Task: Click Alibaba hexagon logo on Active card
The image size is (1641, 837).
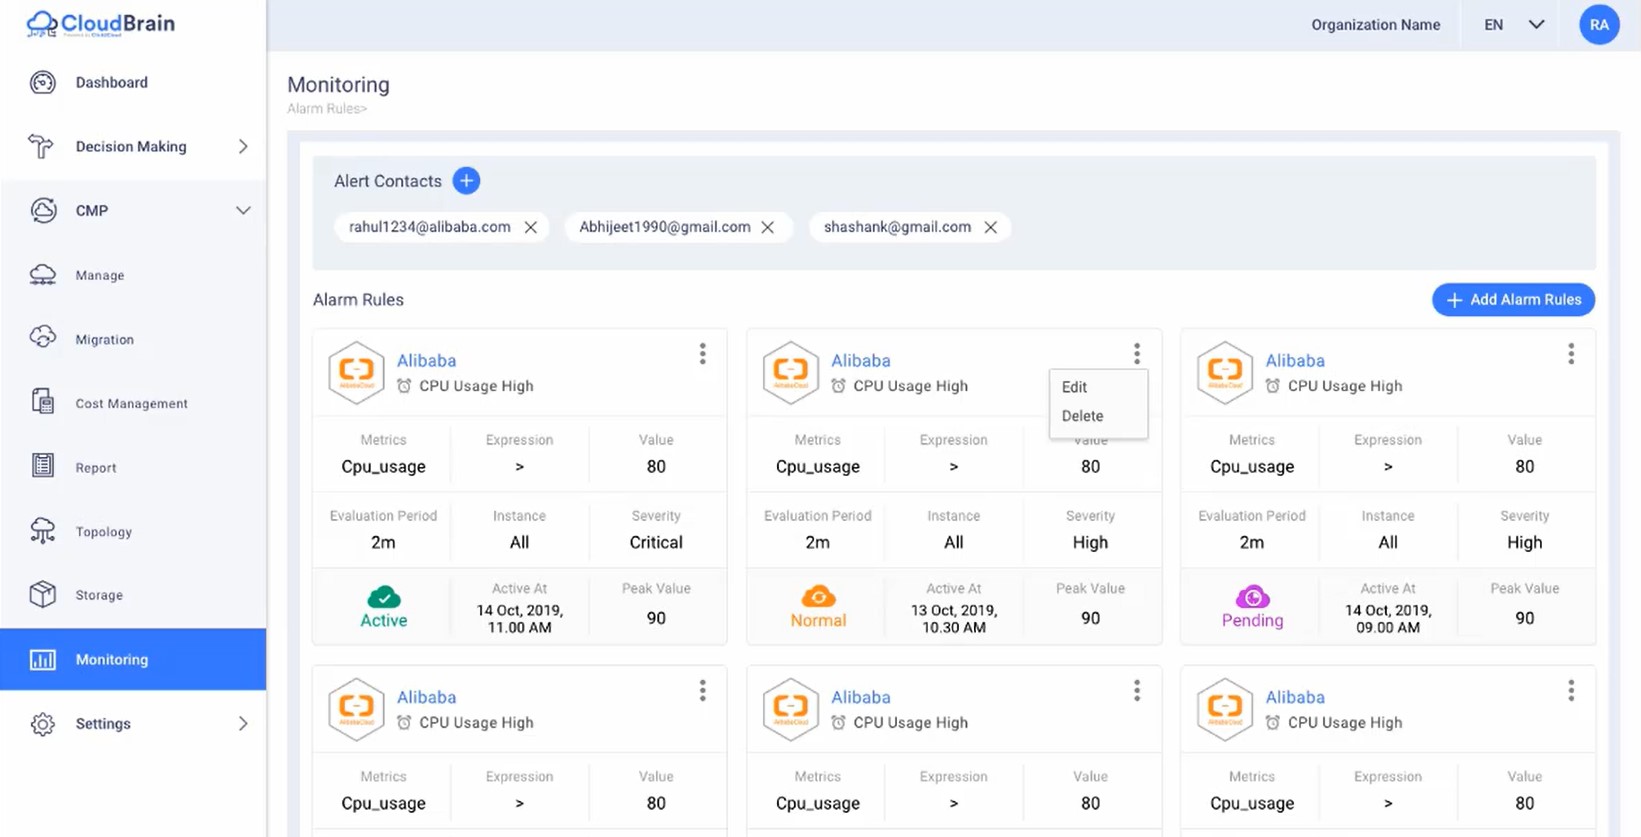Action: [357, 372]
